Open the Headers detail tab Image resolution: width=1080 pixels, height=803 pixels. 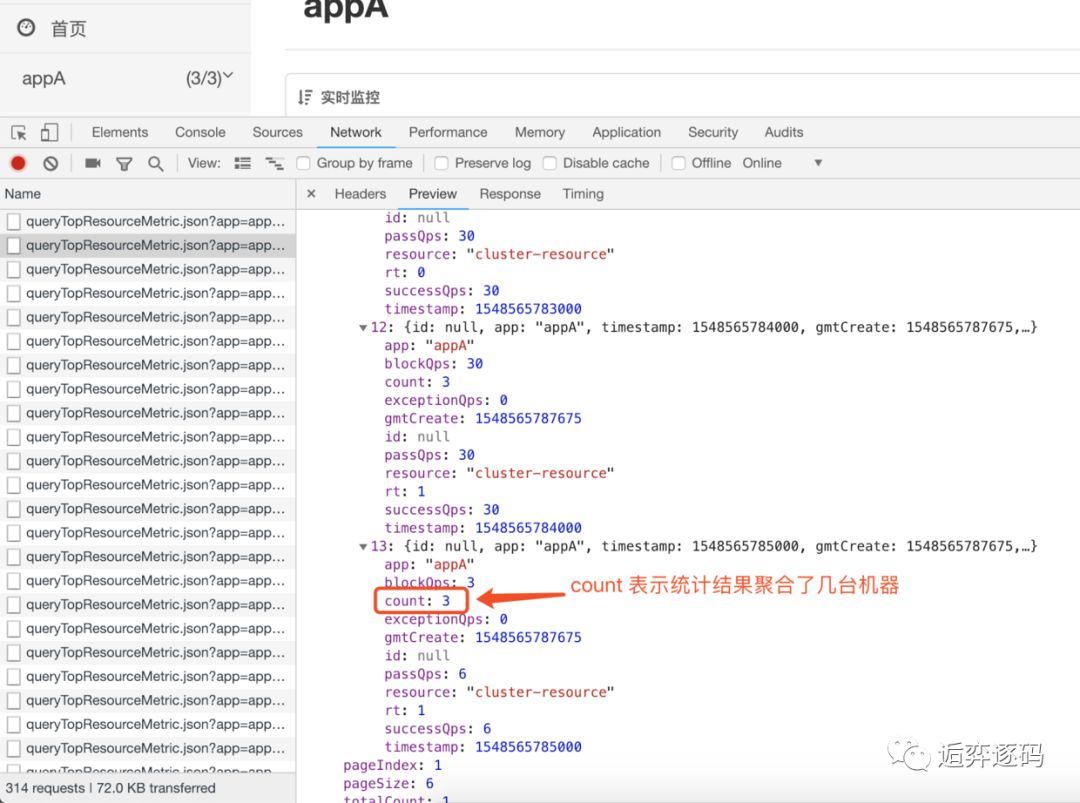click(x=360, y=194)
